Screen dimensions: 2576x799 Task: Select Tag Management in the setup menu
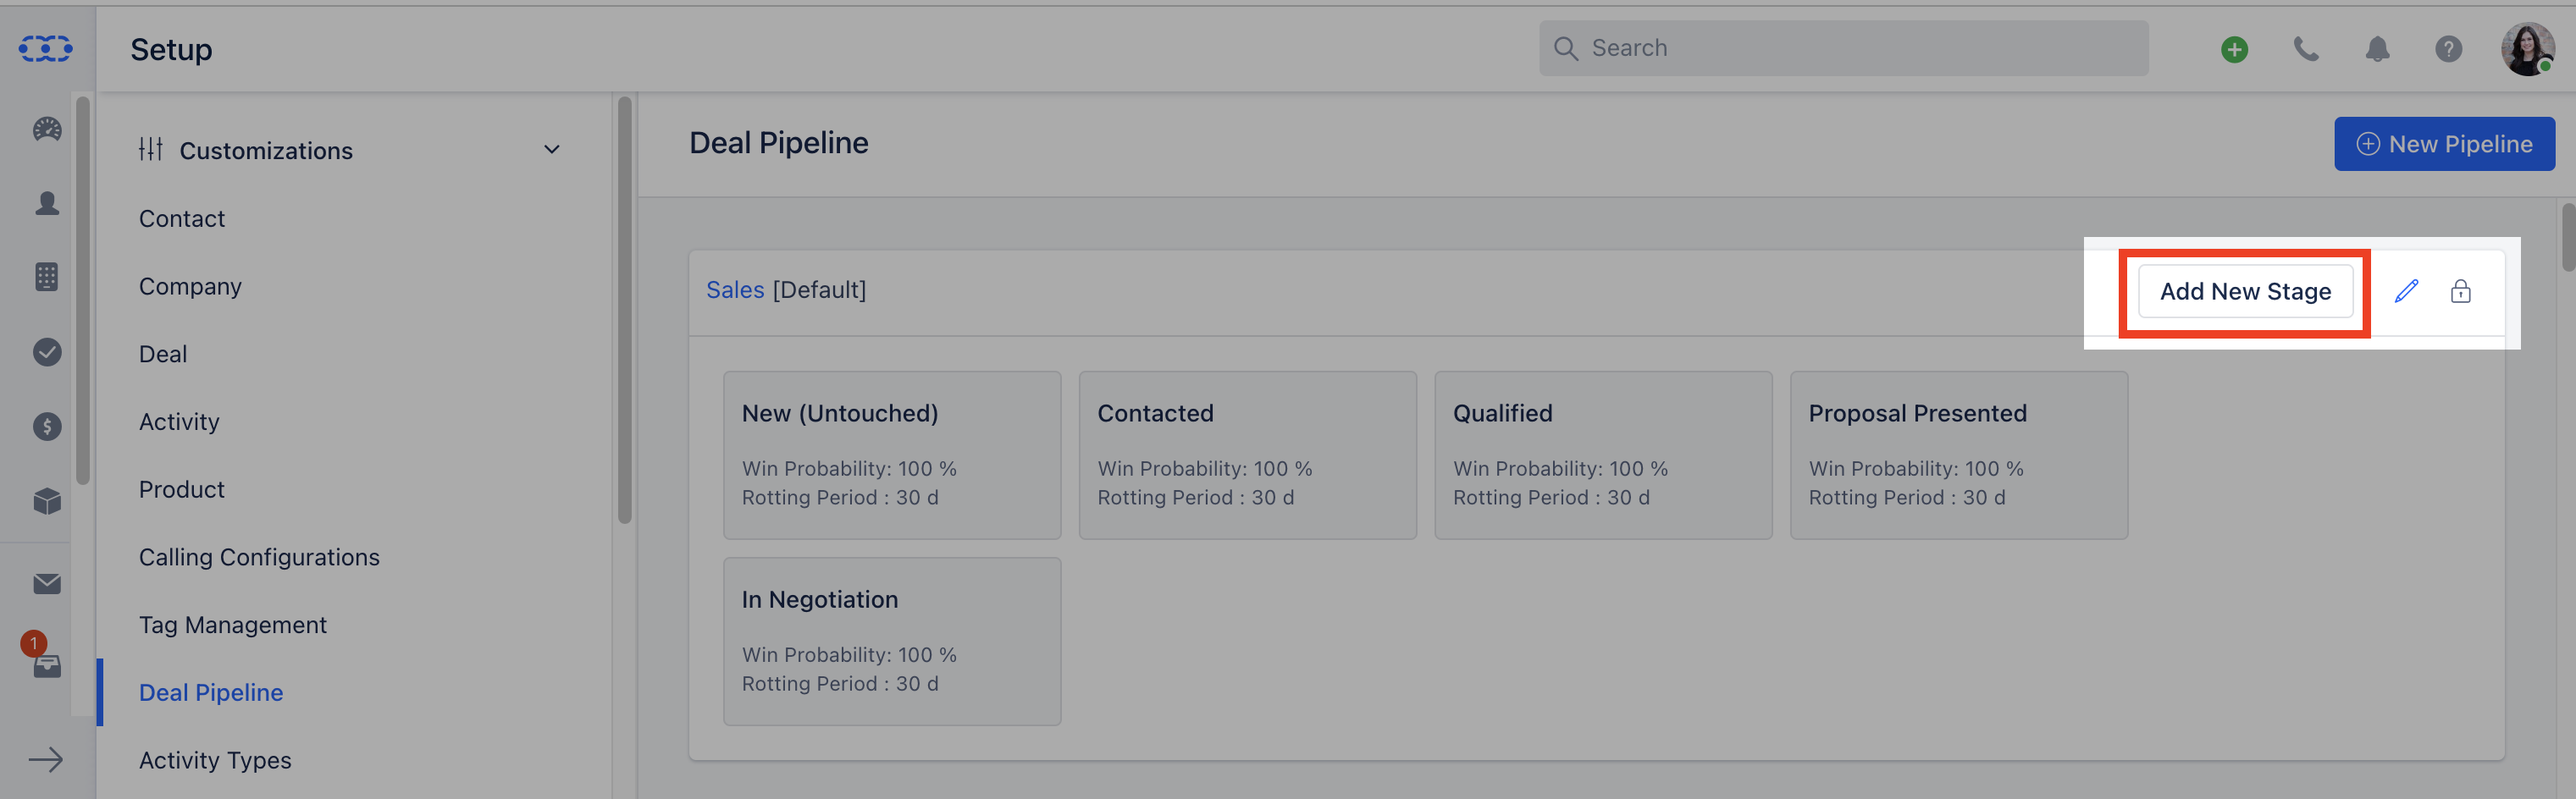(232, 625)
